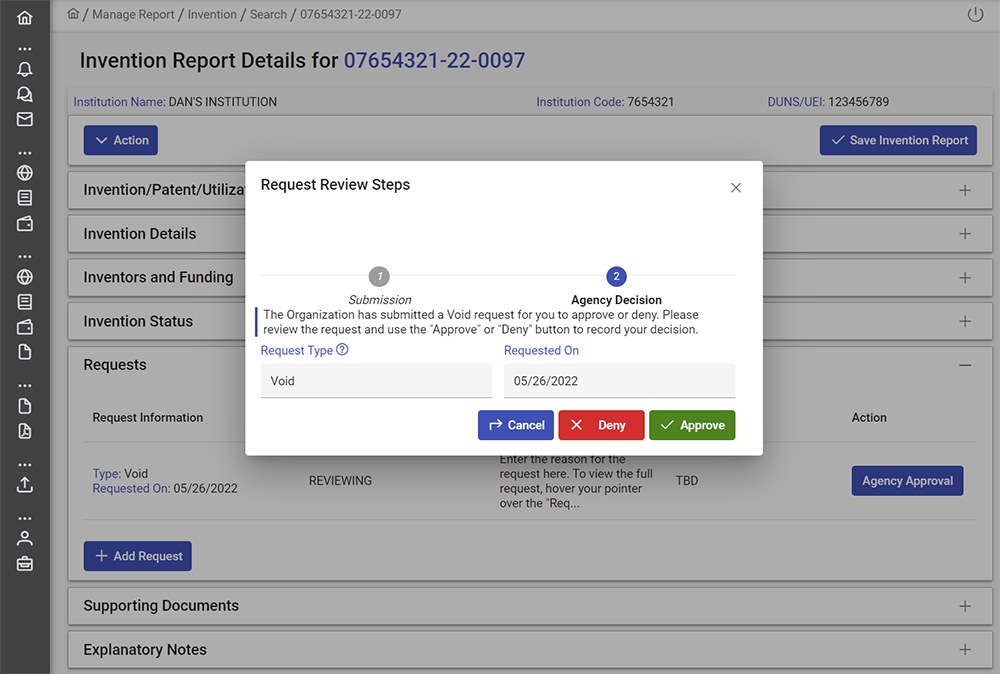Click the home icon in the left sidebar
The width and height of the screenshot is (1000, 674).
point(25,18)
